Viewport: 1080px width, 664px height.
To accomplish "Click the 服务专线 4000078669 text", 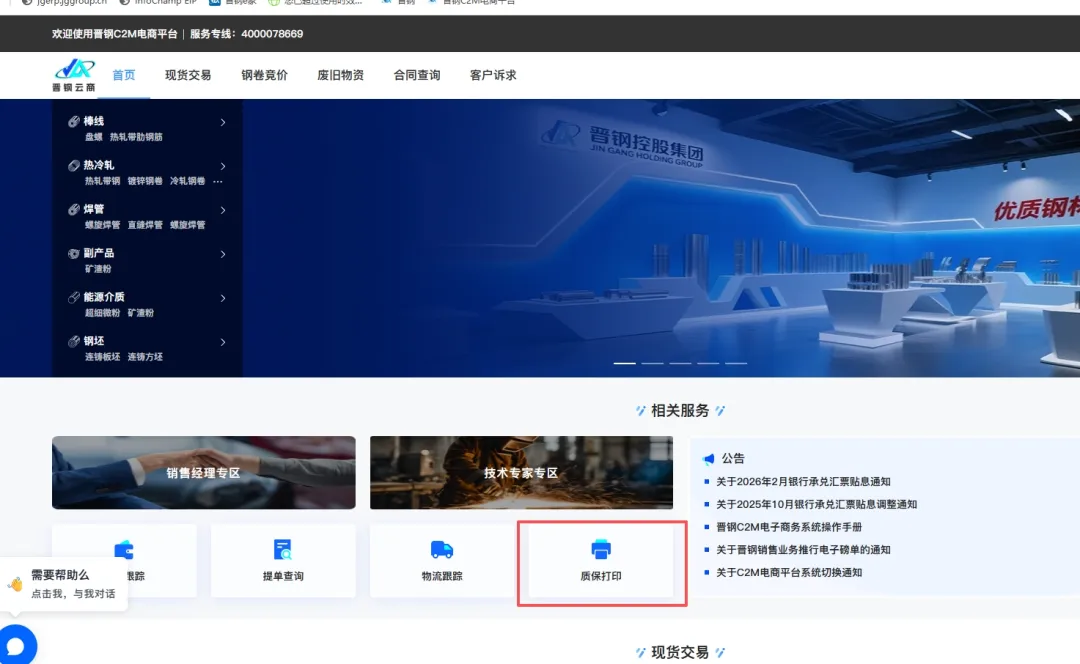I will [x=247, y=34].
